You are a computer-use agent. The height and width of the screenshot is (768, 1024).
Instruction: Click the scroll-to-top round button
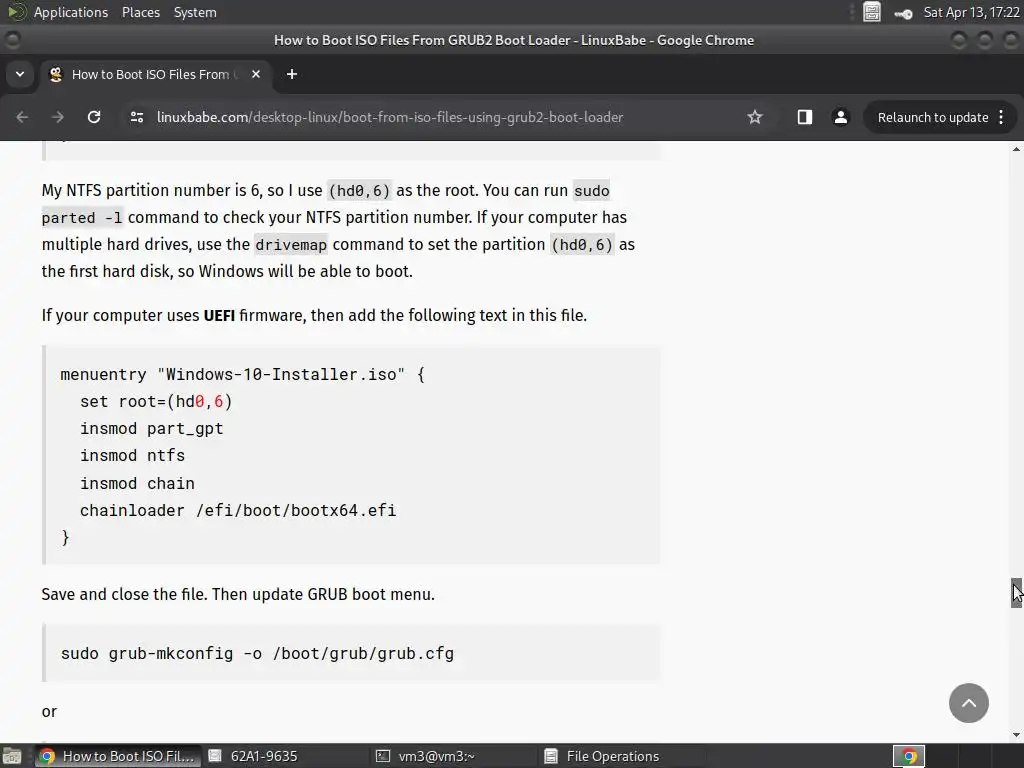(x=968, y=703)
